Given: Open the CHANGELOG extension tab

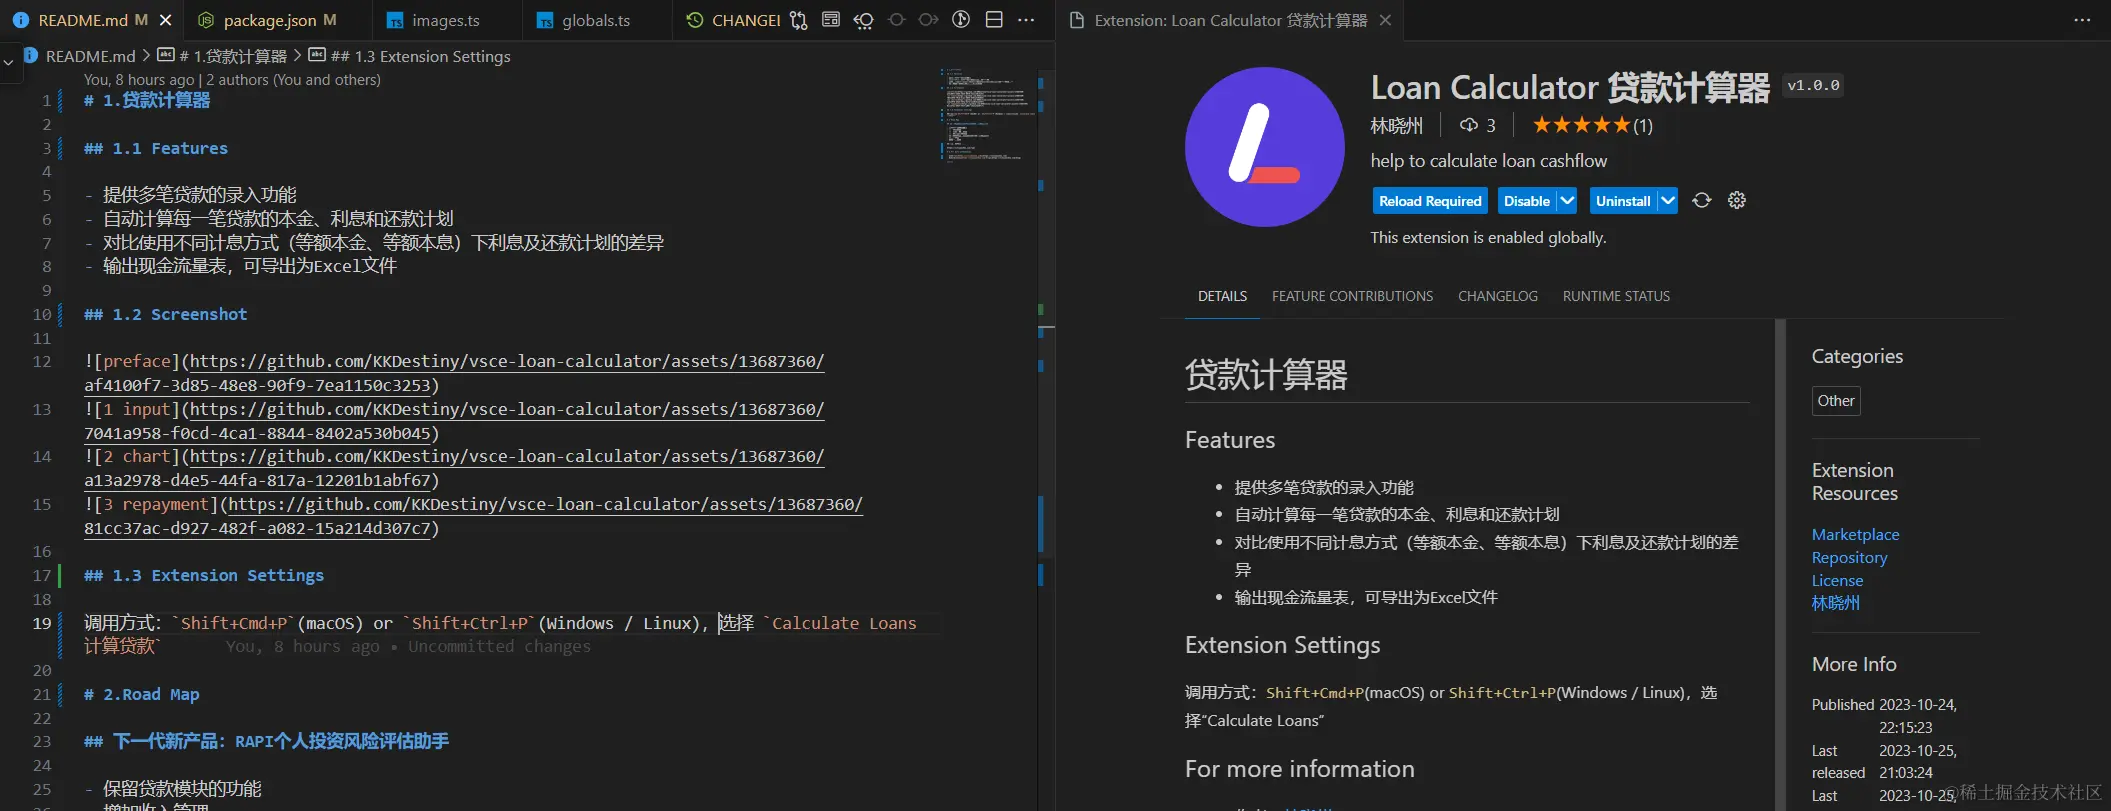Looking at the screenshot, I should tap(1497, 296).
